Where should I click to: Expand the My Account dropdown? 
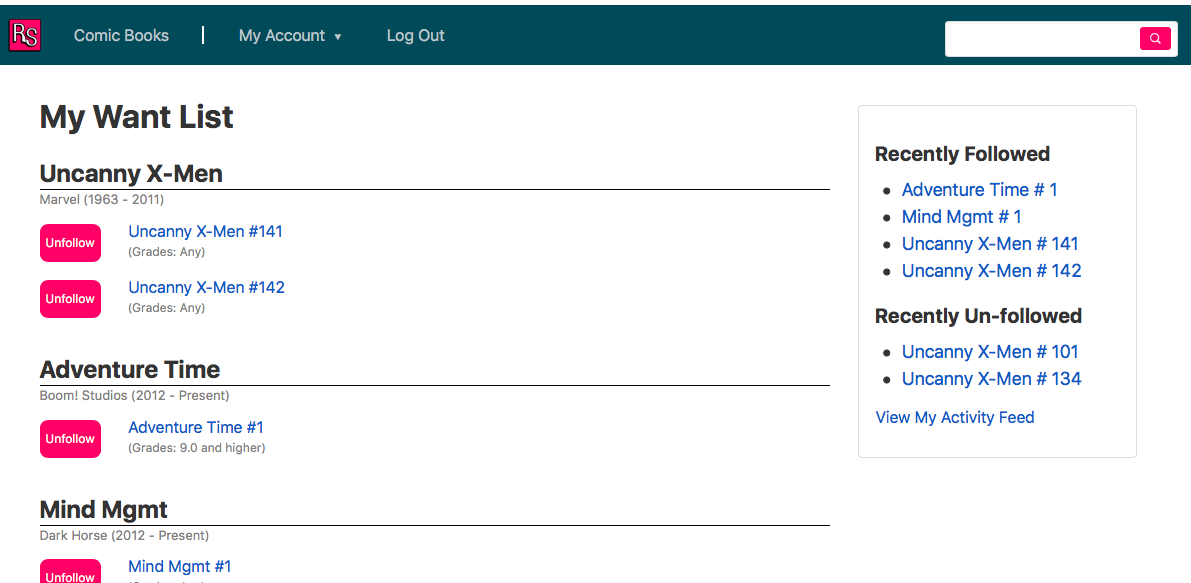290,36
